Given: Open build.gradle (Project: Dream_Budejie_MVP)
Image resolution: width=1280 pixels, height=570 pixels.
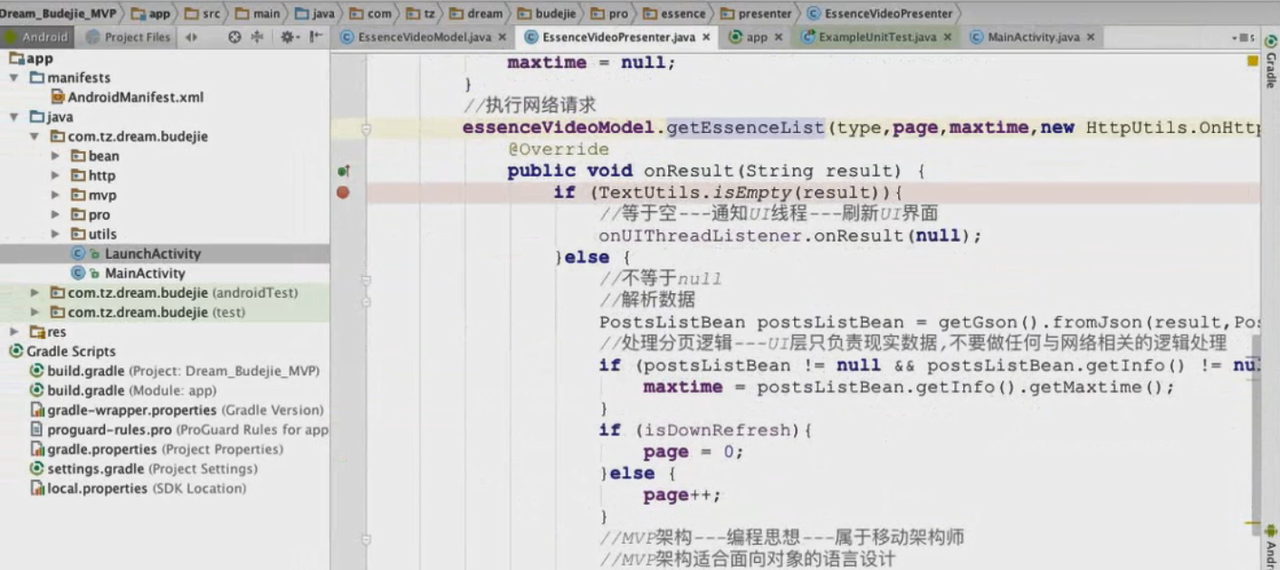Looking at the screenshot, I should coord(175,370).
